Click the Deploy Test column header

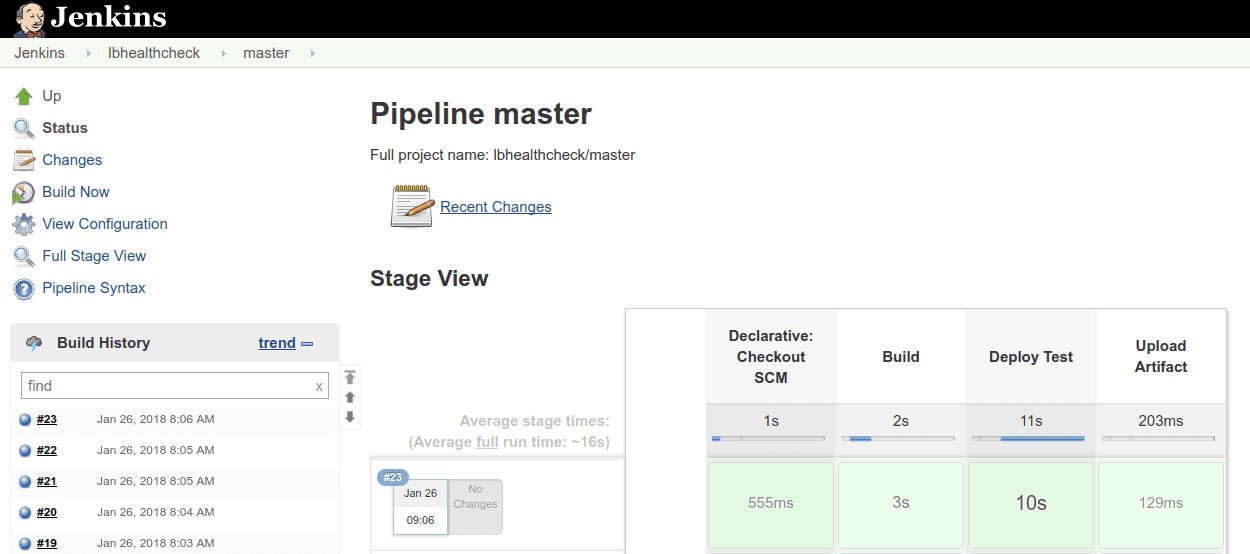point(1031,357)
